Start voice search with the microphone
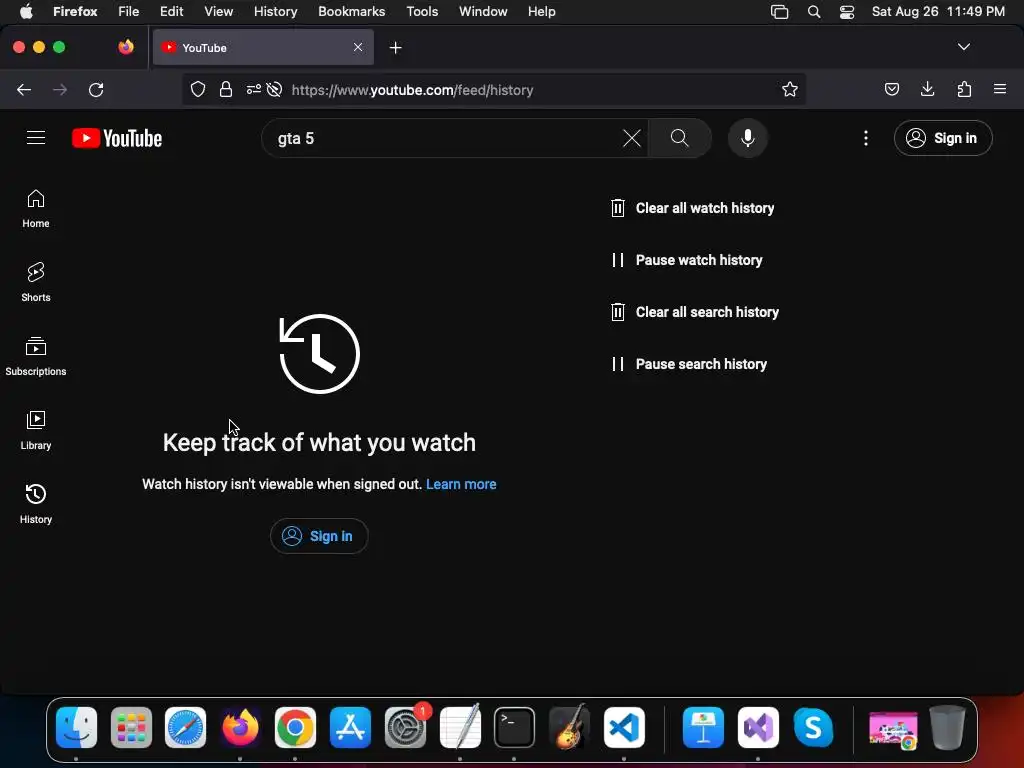Viewport: 1024px width, 768px height. tap(748, 138)
